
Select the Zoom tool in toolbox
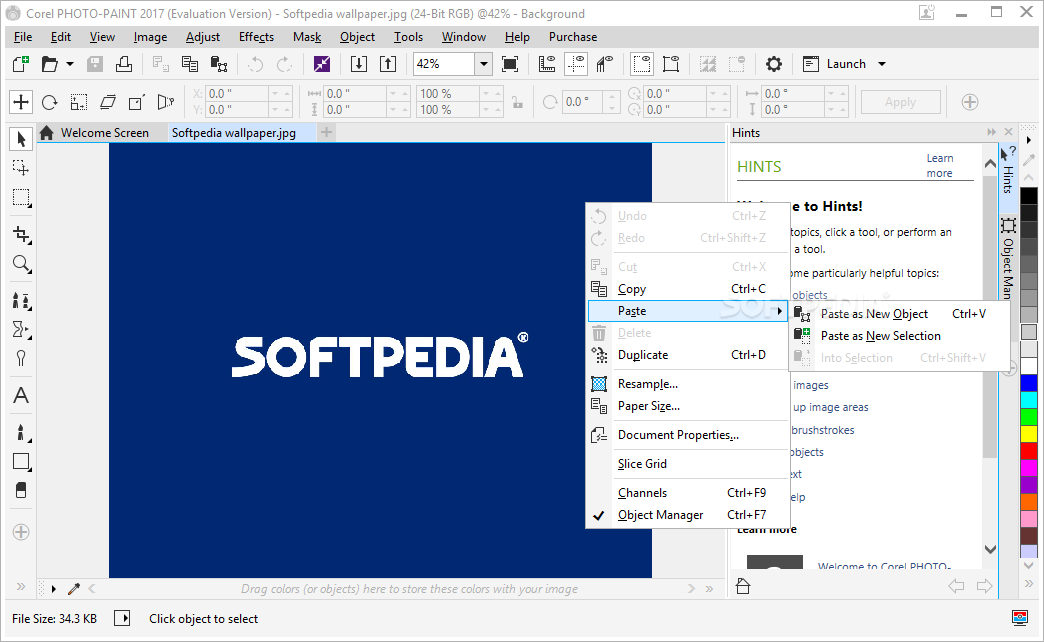click(21, 264)
